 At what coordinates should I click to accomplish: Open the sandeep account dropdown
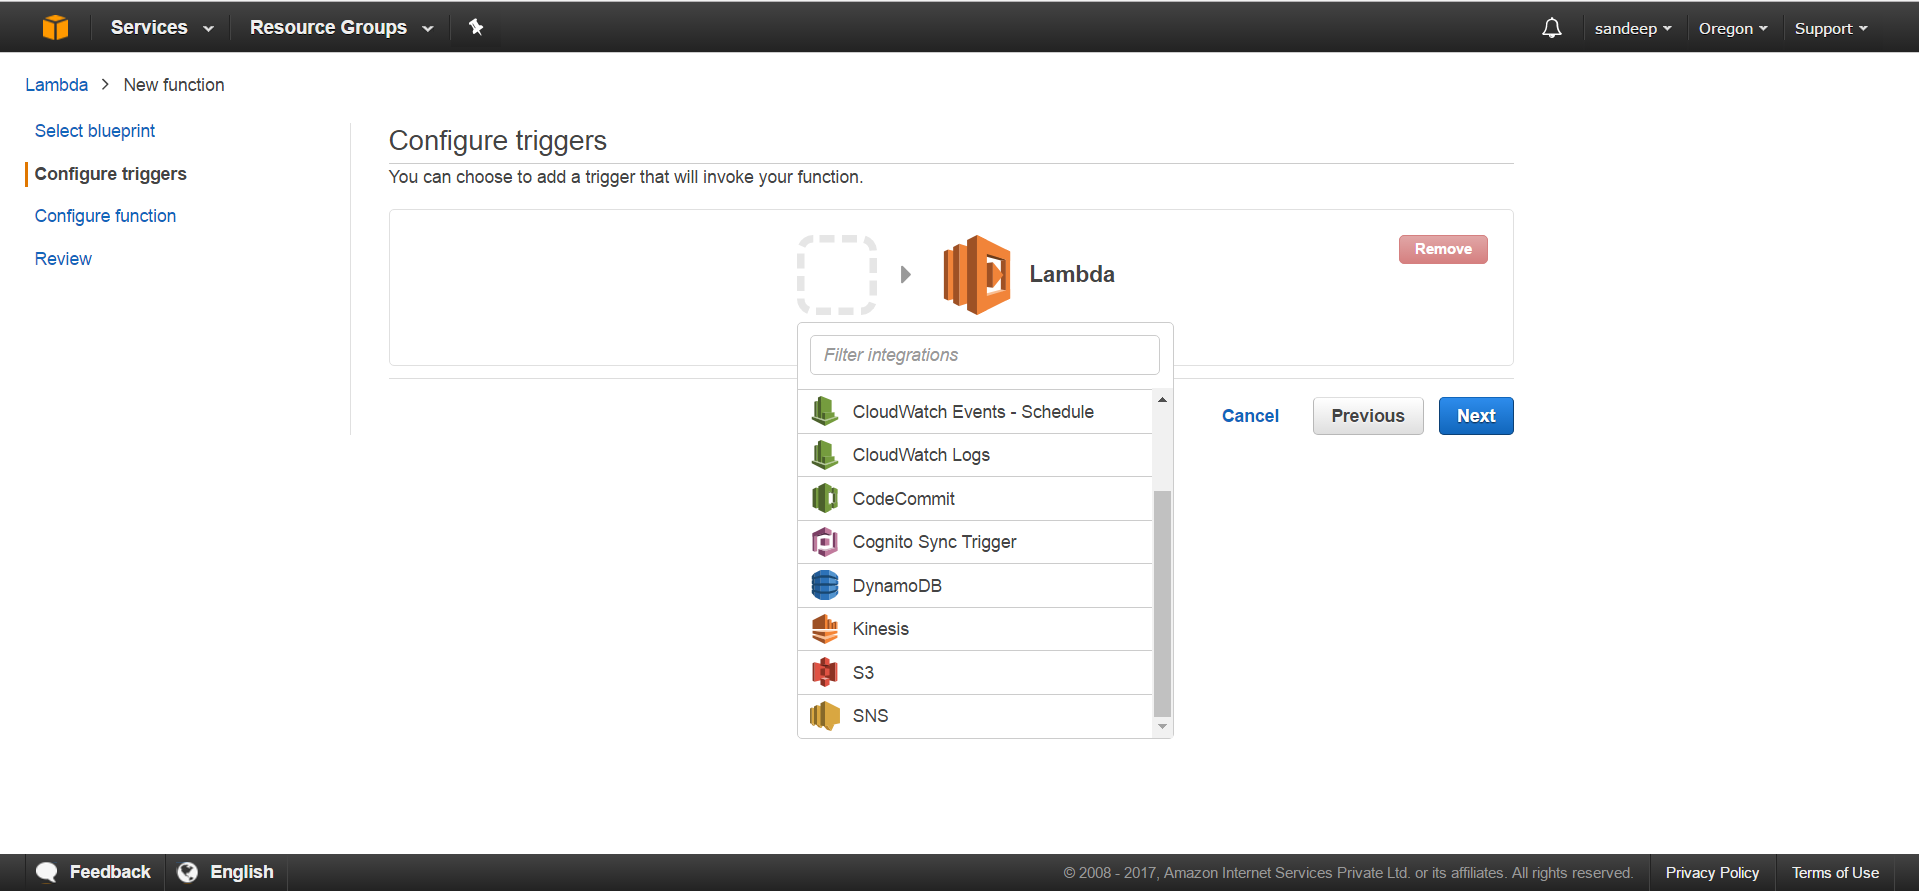click(x=1633, y=28)
